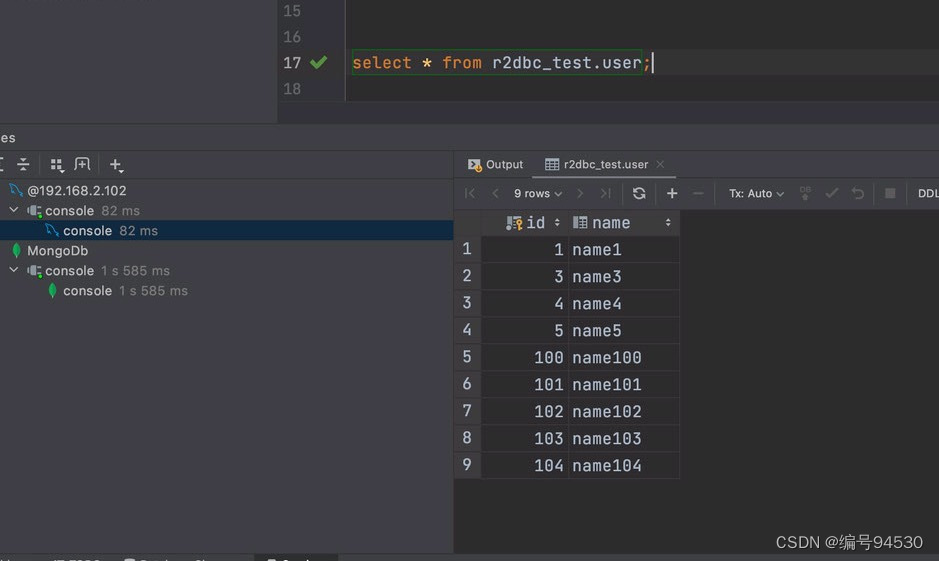Select row number 9 in the grid gutter
The width and height of the screenshot is (939, 561).
click(x=467, y=465)
